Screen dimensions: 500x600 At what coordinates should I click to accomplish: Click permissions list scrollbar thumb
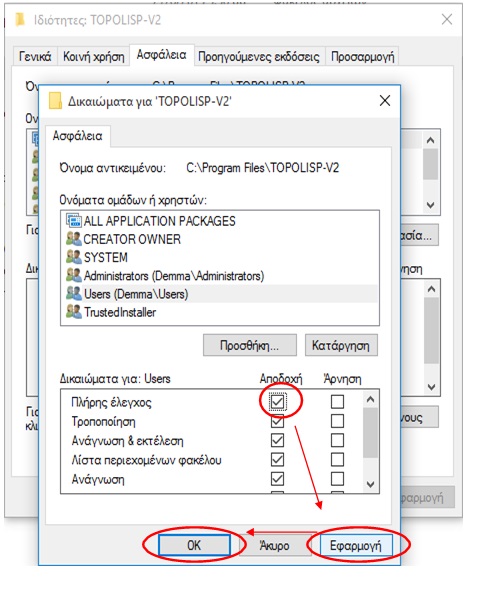pyautogui.click(x=370, y=432)
